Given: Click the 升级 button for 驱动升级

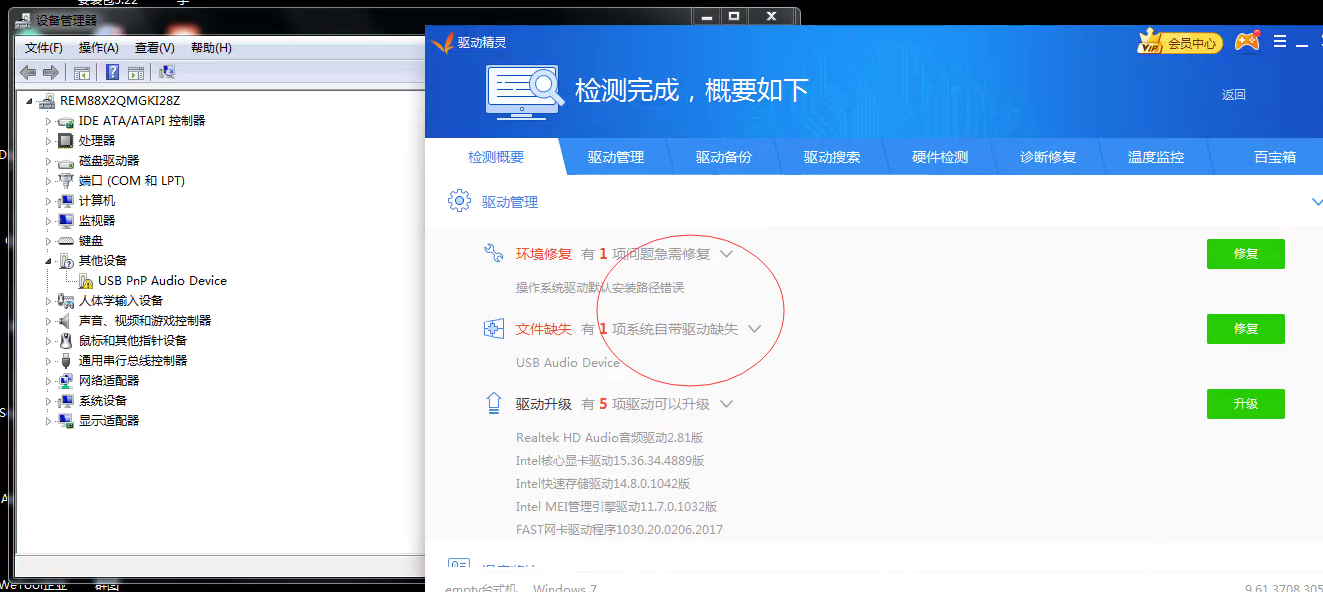Looking at the screenshot, I should 1246,404.
